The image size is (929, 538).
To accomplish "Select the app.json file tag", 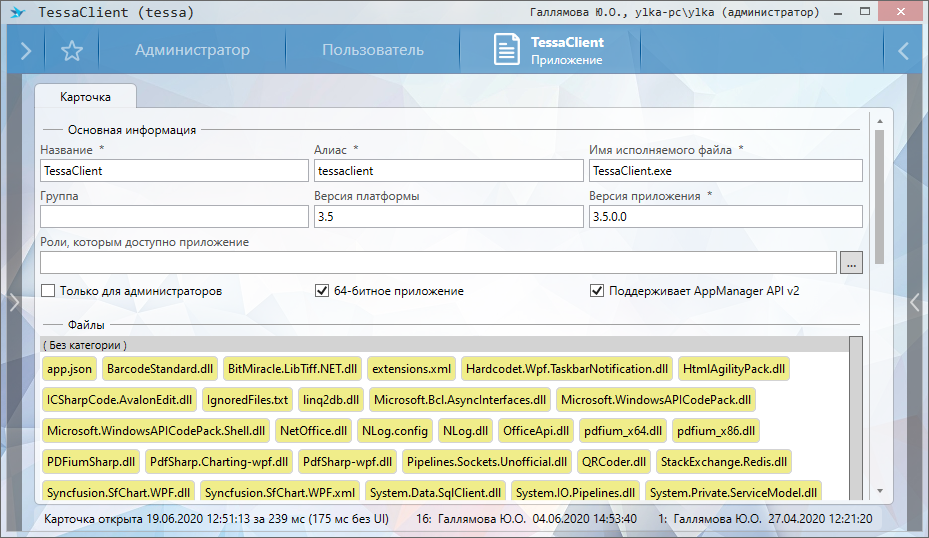I will (69, 369).
